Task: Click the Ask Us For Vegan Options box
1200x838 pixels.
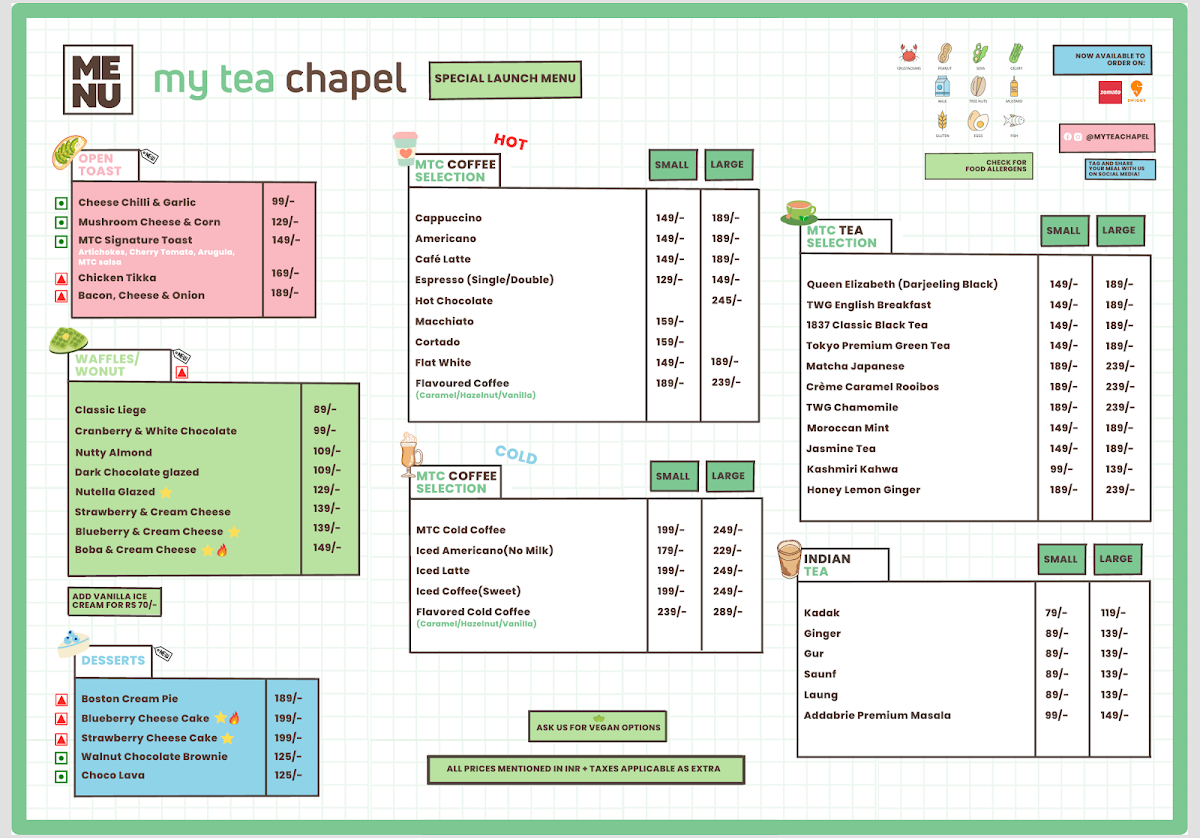Action: click(x=598, y=727)
